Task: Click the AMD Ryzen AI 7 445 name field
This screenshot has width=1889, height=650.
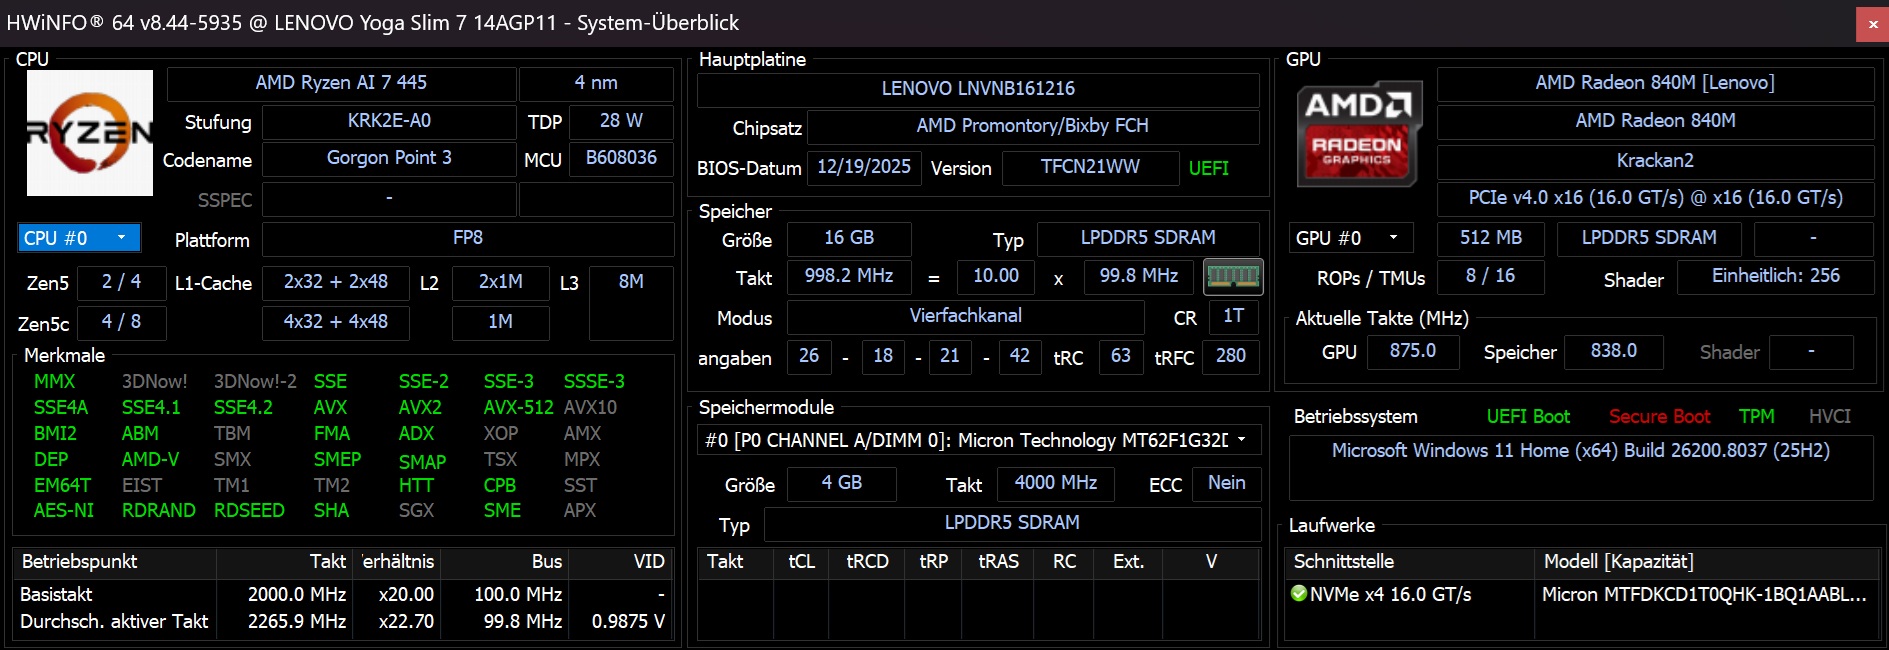Action: tap(341, 83)
